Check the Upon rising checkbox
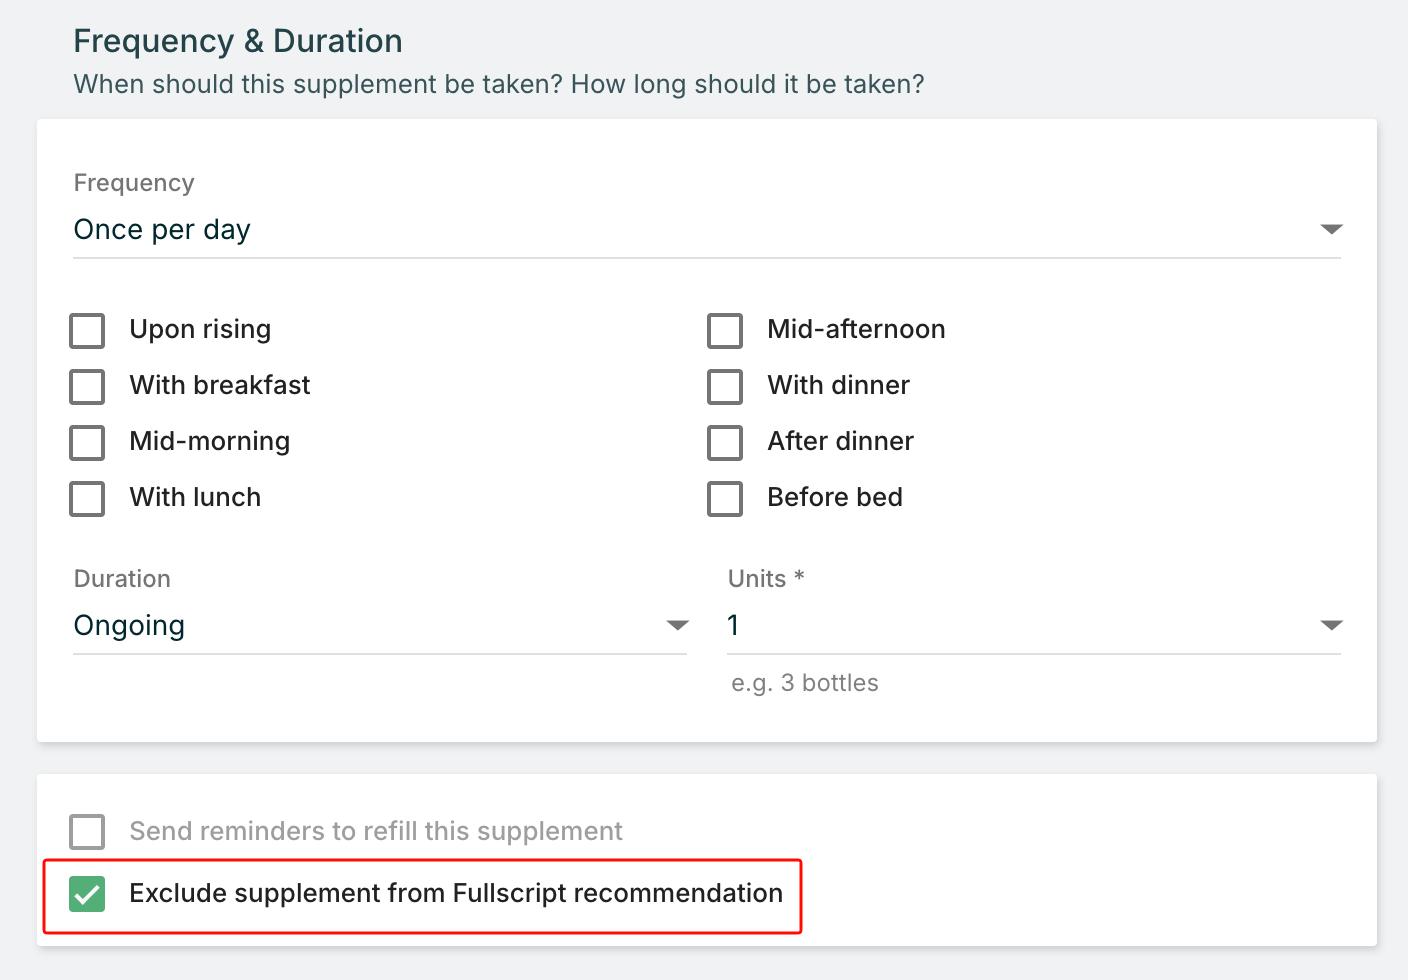The image size is (1408, 980). (87, 330)
